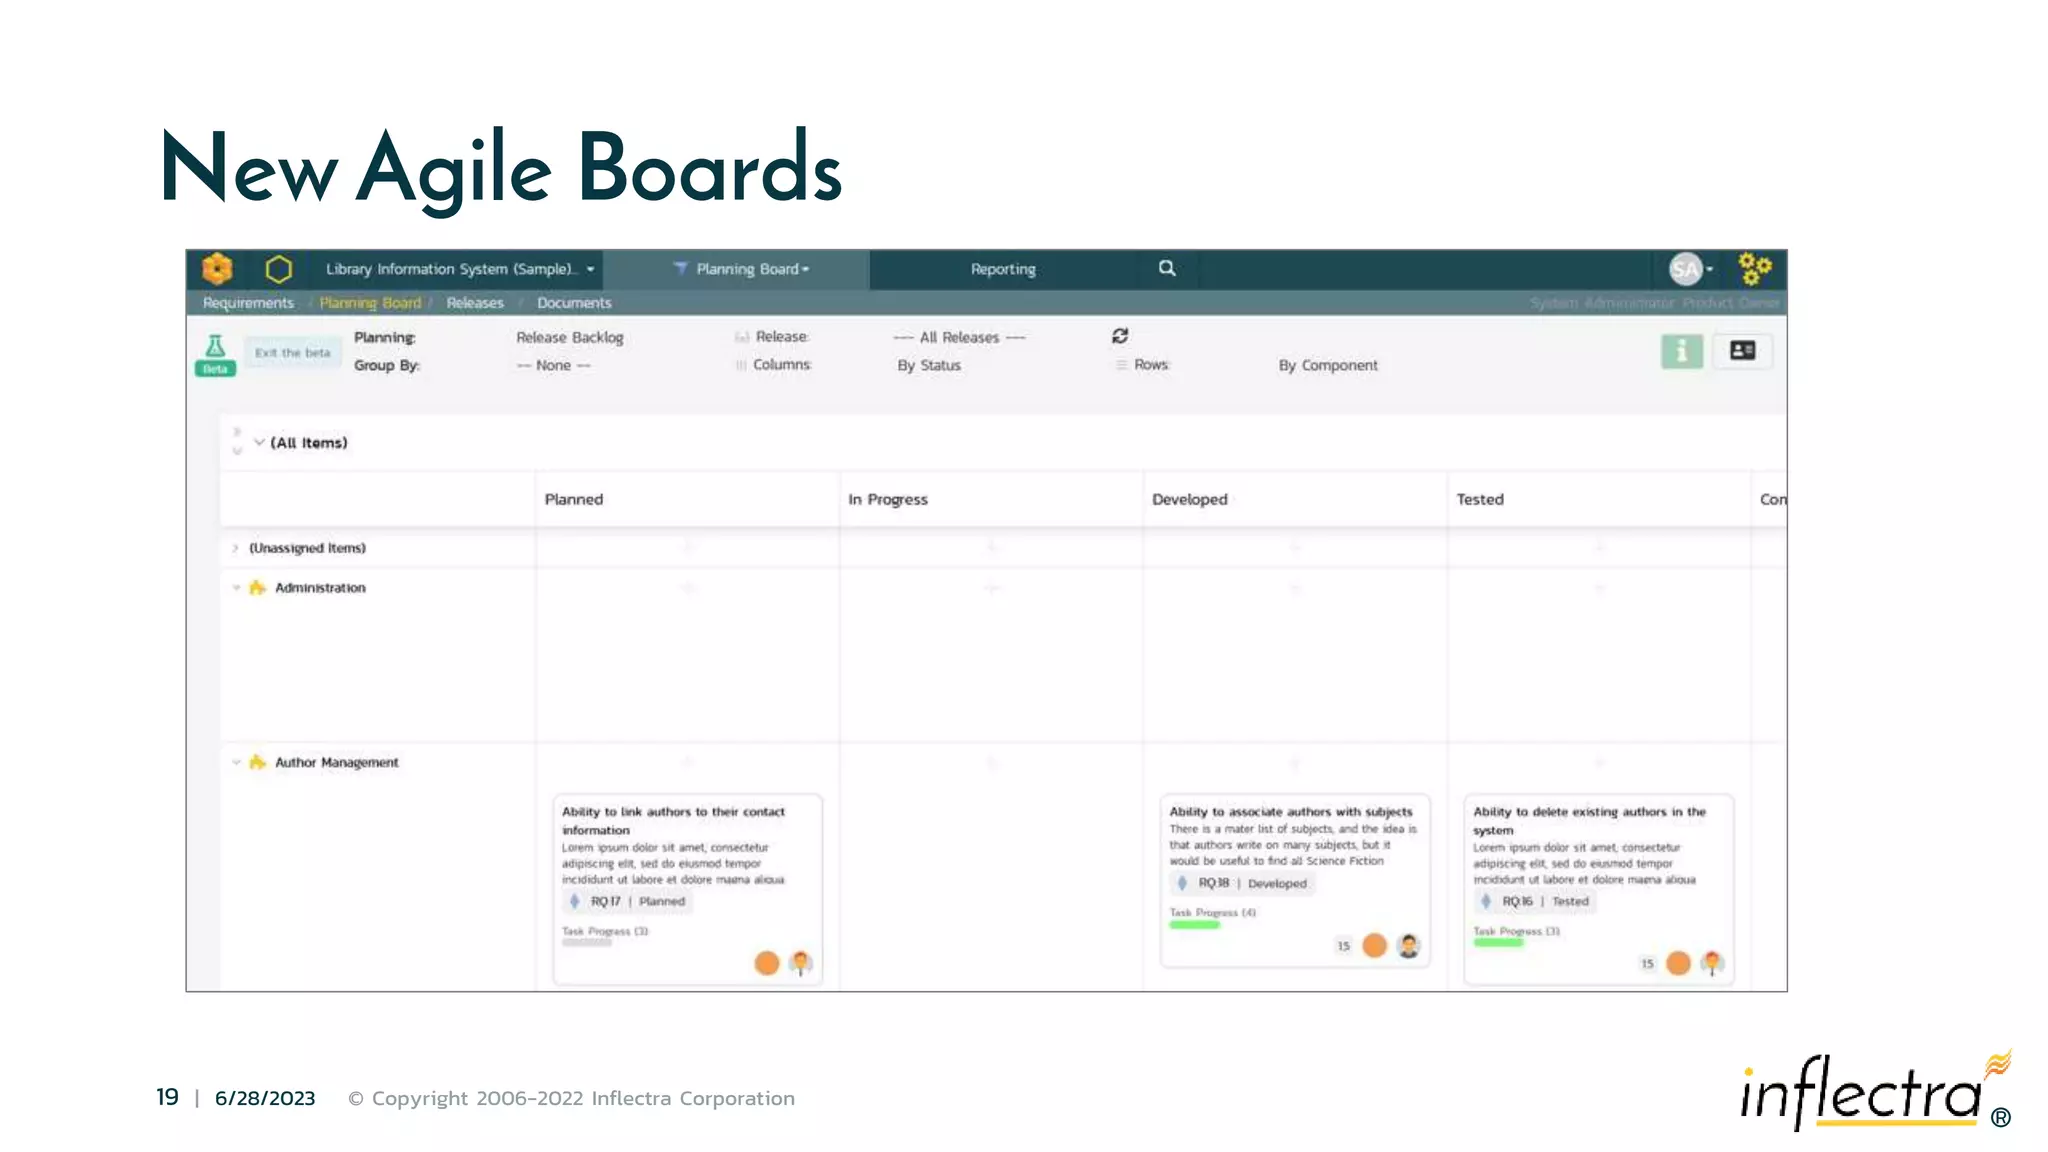Click the RQ:16 Tested badge
Screen dimensions: 2048x1152
[x=1535, y=902]
